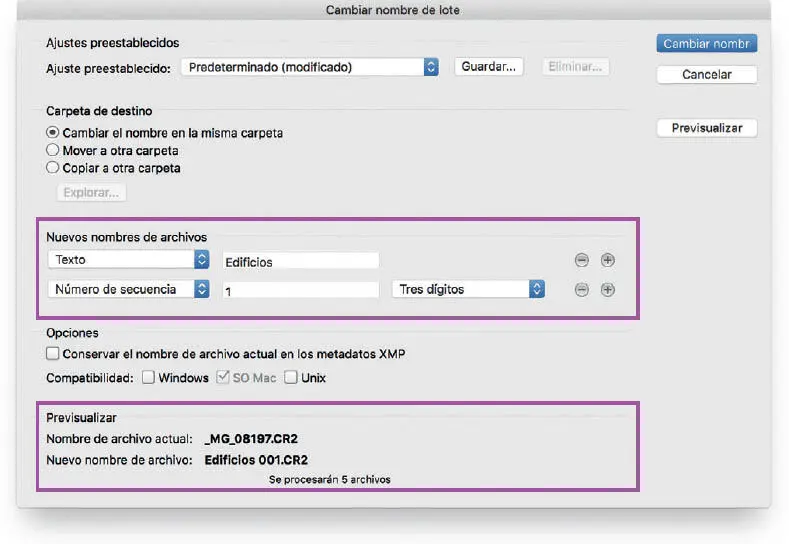Enable Conservar nombre actual en metadatos XMP
The width and height of the screenshot is (789, 544).
(x=53, y=354)
